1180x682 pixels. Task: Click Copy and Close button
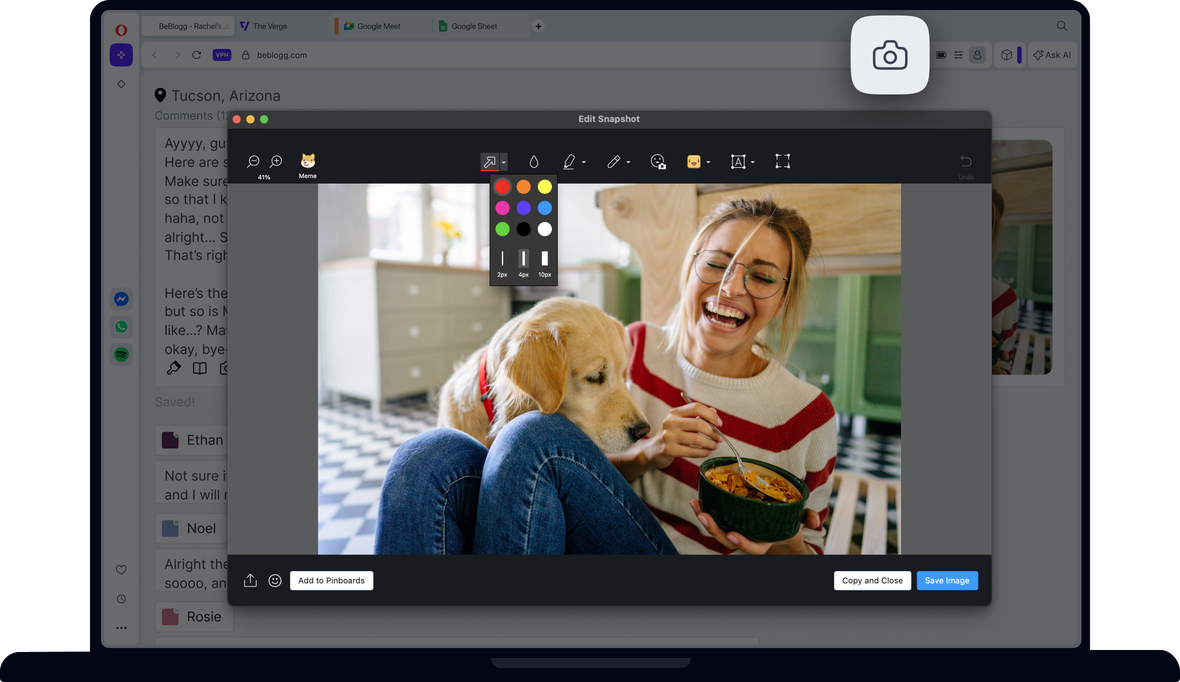(x=872, y=580)
